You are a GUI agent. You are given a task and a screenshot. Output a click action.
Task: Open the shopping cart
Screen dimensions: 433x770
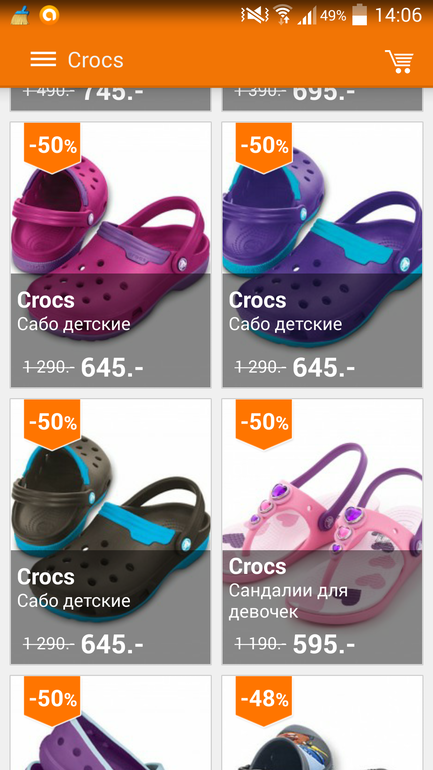click(399, 61)
